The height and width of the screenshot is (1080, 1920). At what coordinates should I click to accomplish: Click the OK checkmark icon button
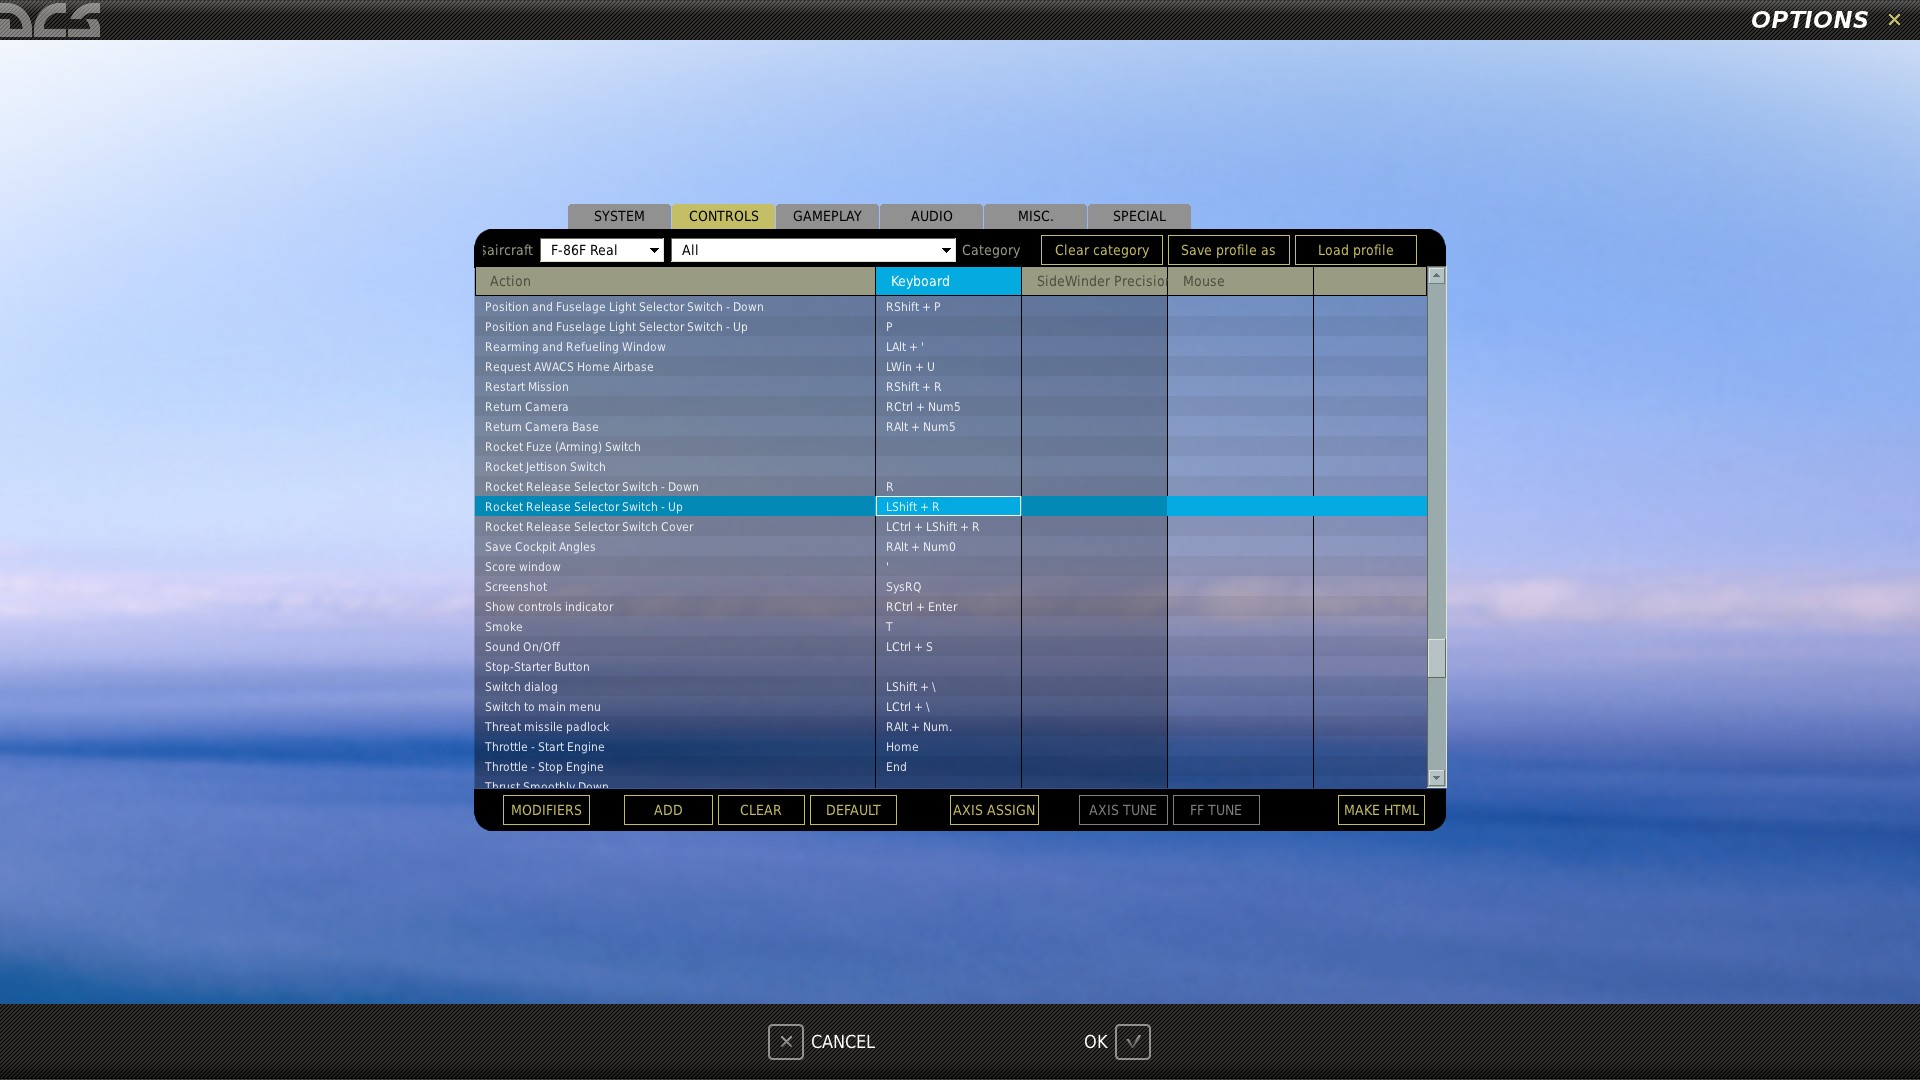1133,1042
